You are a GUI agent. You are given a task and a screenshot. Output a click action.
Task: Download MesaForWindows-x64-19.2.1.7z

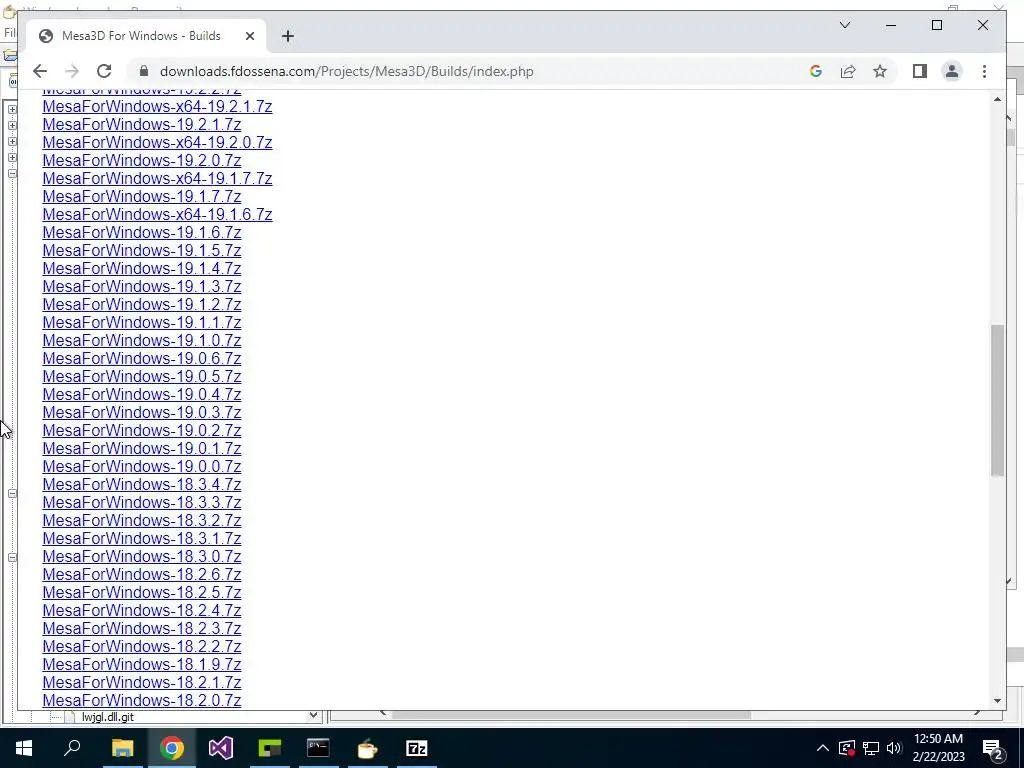coord(157,106)
